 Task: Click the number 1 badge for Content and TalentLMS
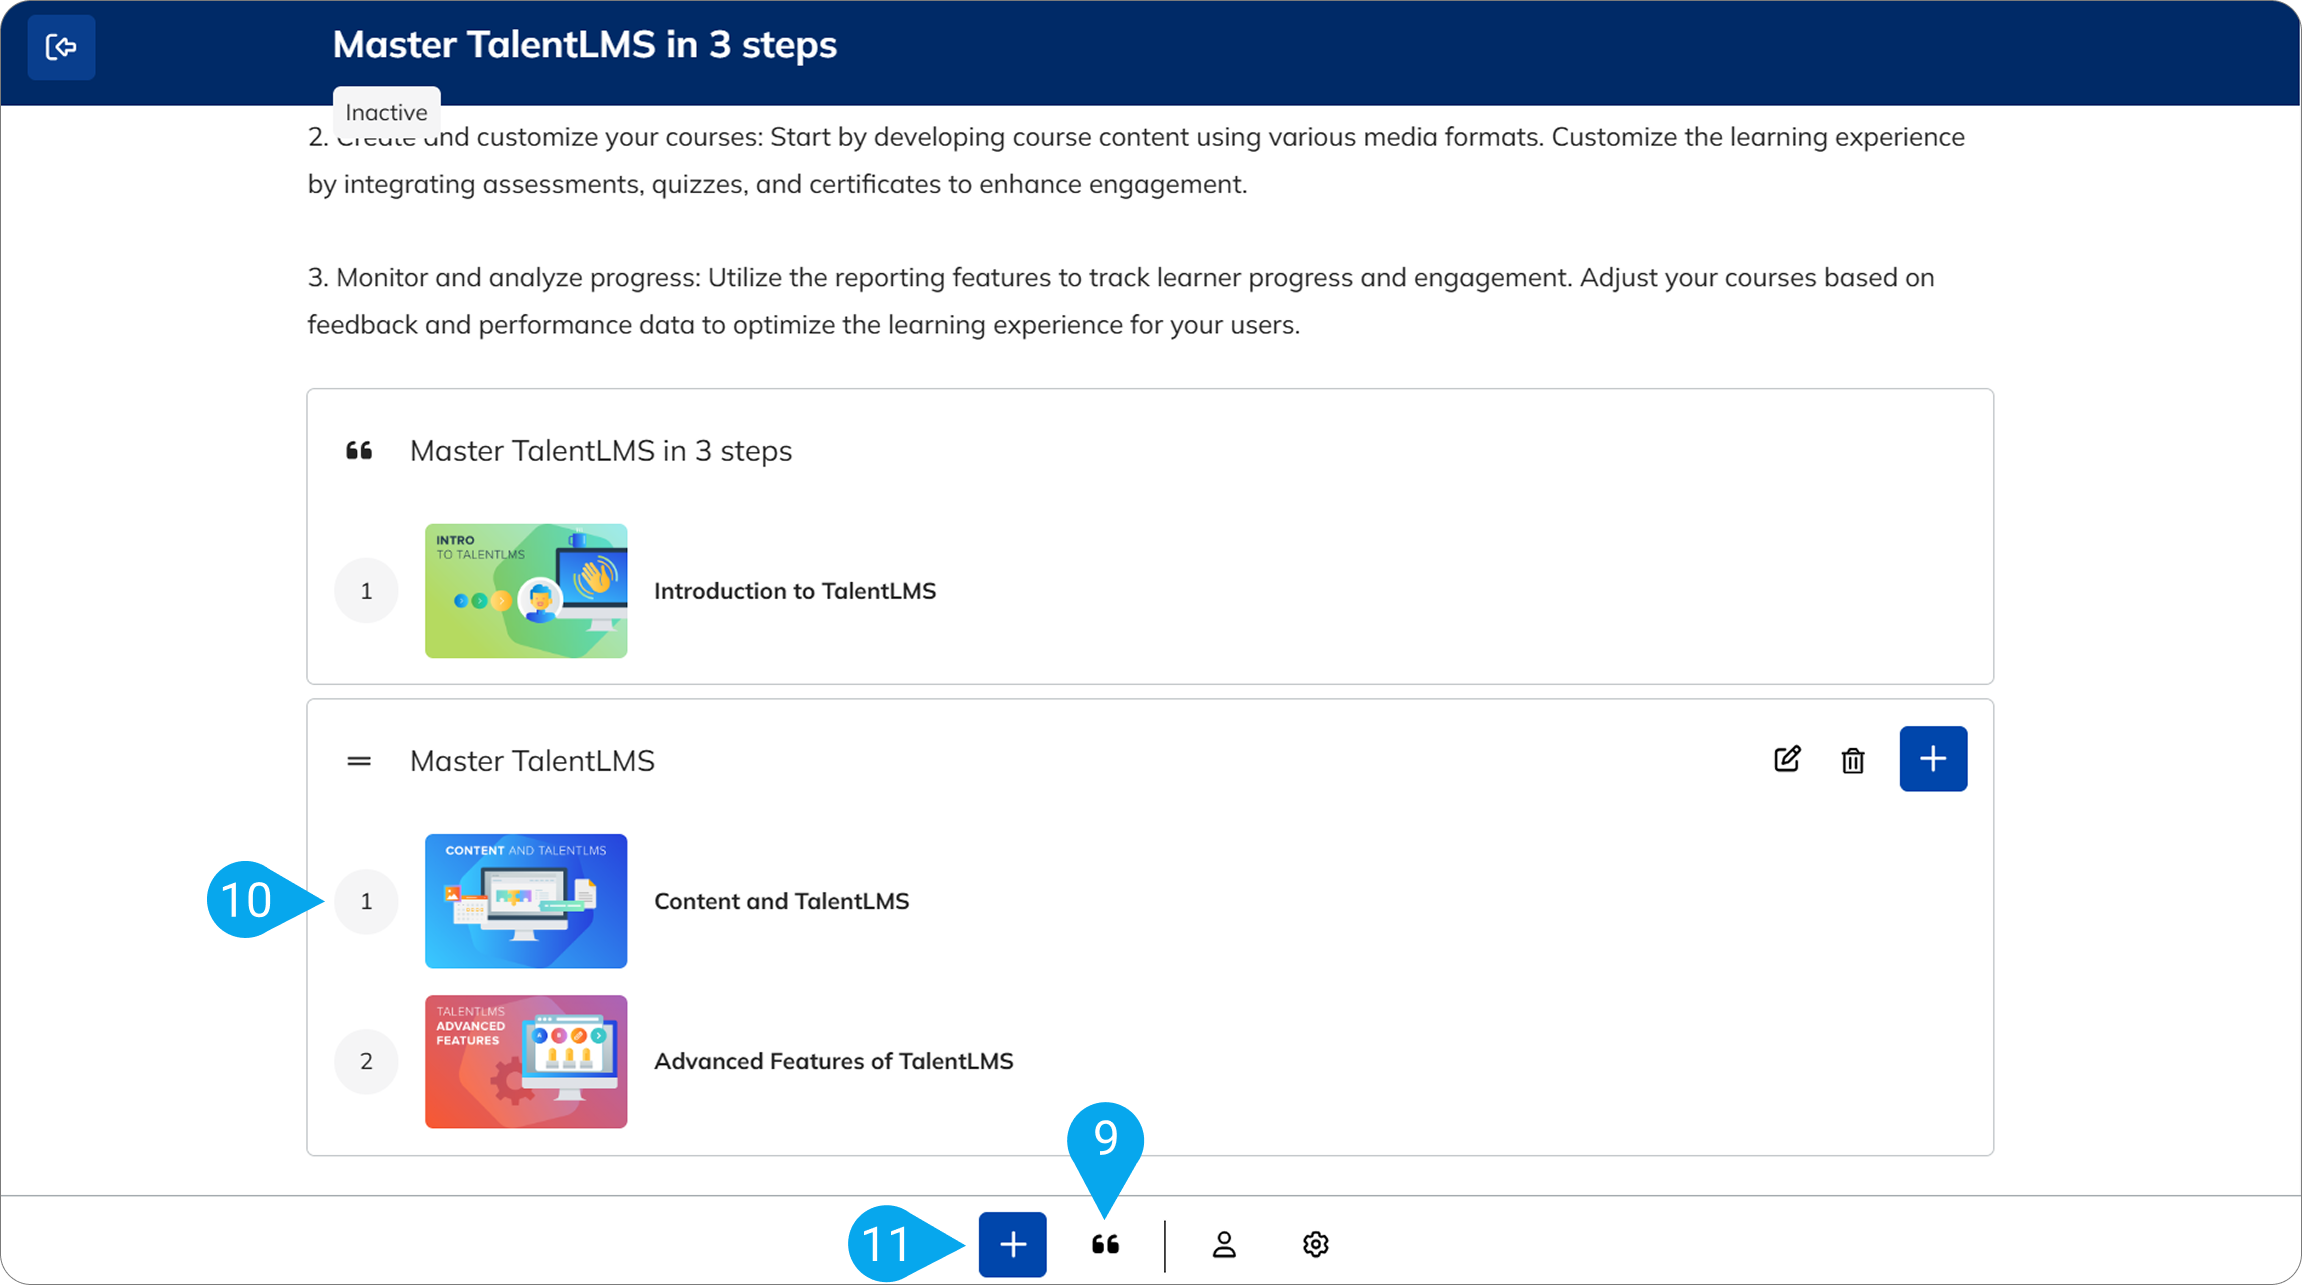[x=366, y=901]
